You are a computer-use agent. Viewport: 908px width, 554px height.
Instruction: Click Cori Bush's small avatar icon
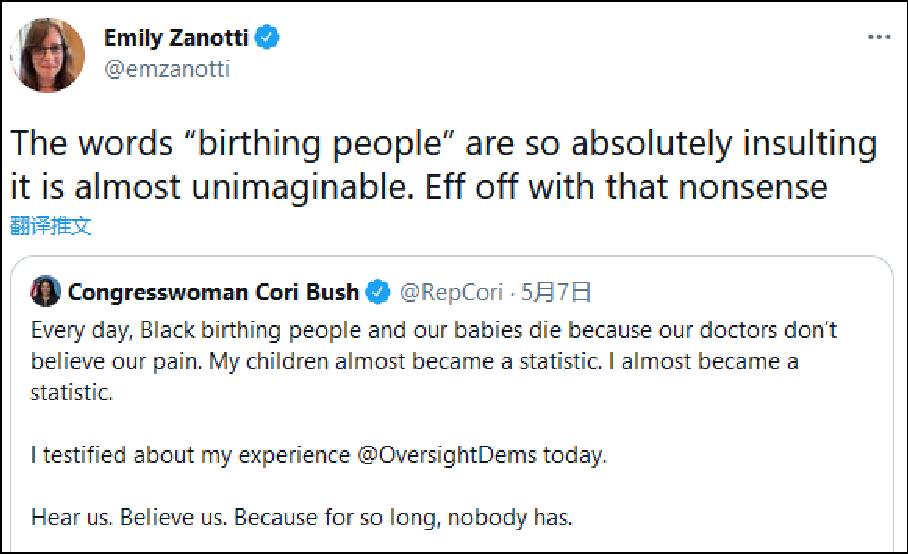[x=45, y=292]
